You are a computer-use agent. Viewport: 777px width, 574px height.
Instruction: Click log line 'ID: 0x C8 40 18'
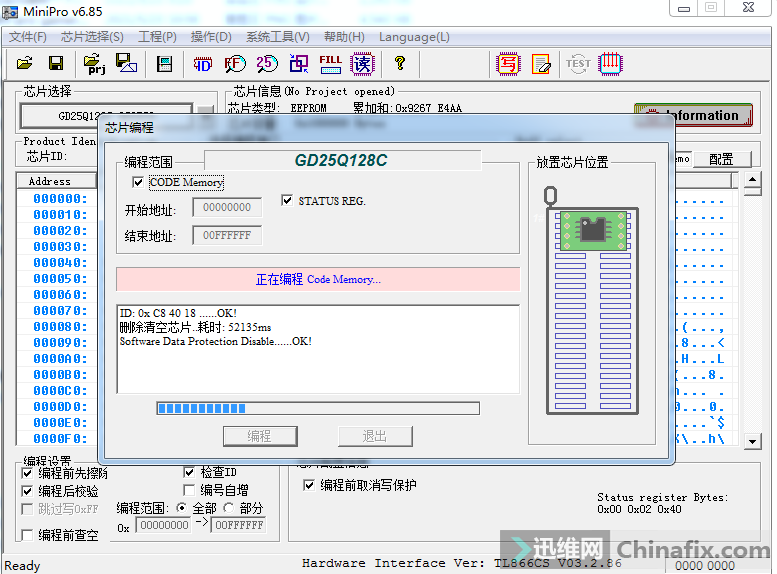pyautogui.click(x=178, y=313)
